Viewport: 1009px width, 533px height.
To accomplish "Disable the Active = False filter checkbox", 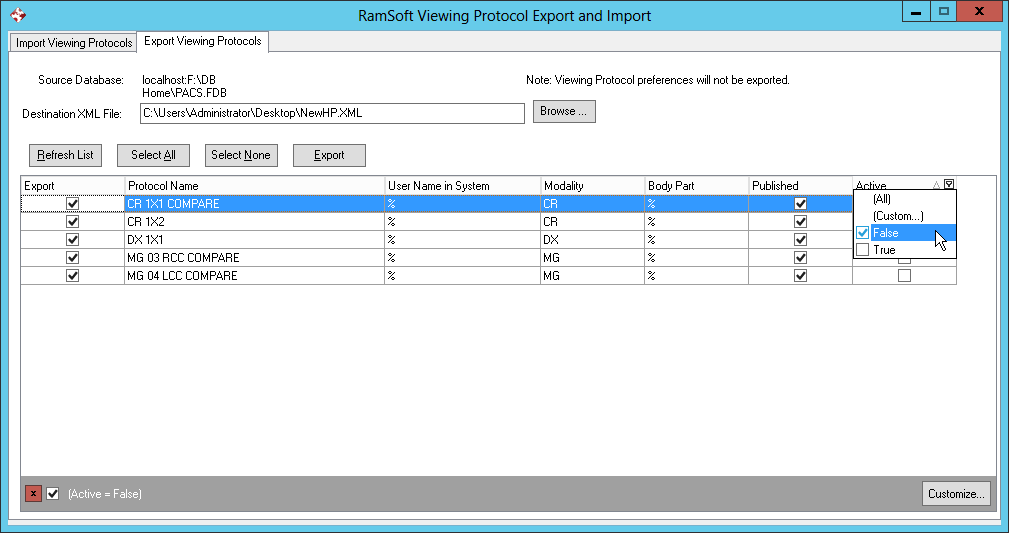I will pyautogui.click(x=53, y=494).
